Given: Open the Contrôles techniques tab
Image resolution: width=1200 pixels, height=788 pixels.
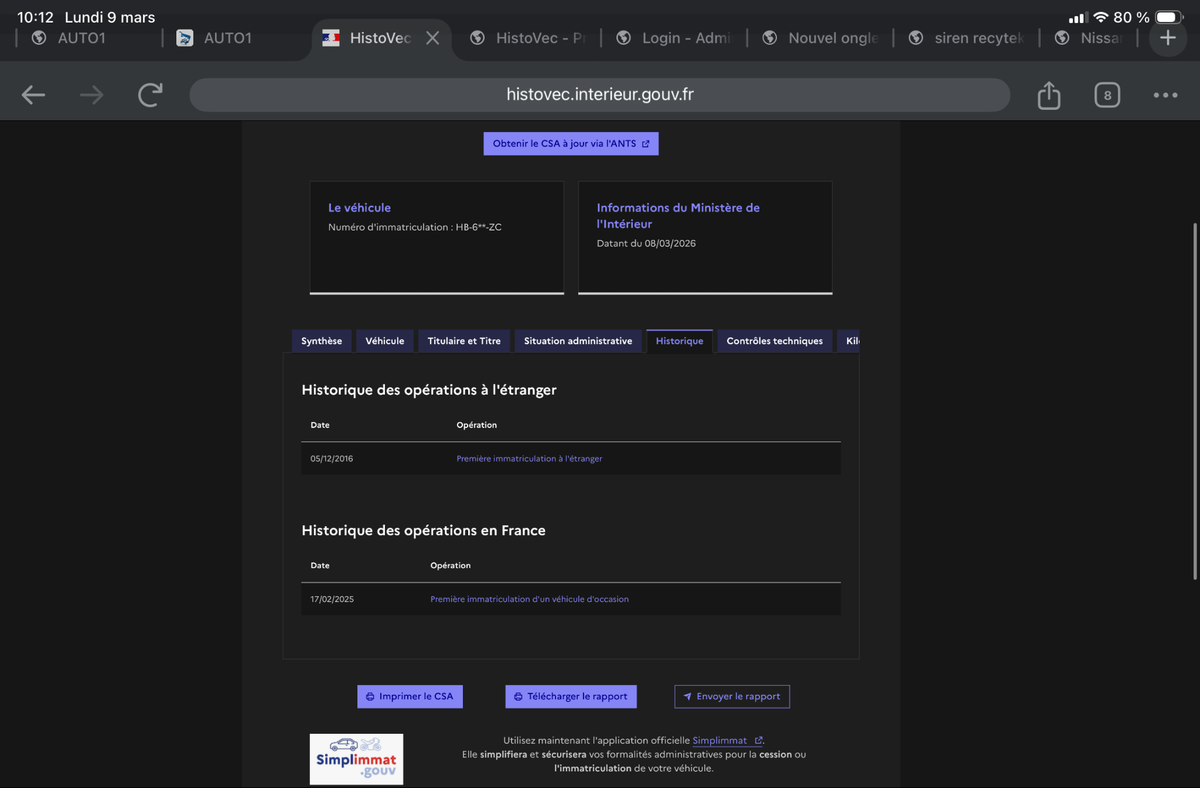Looking at the screenshot, I should click(775, 341).
